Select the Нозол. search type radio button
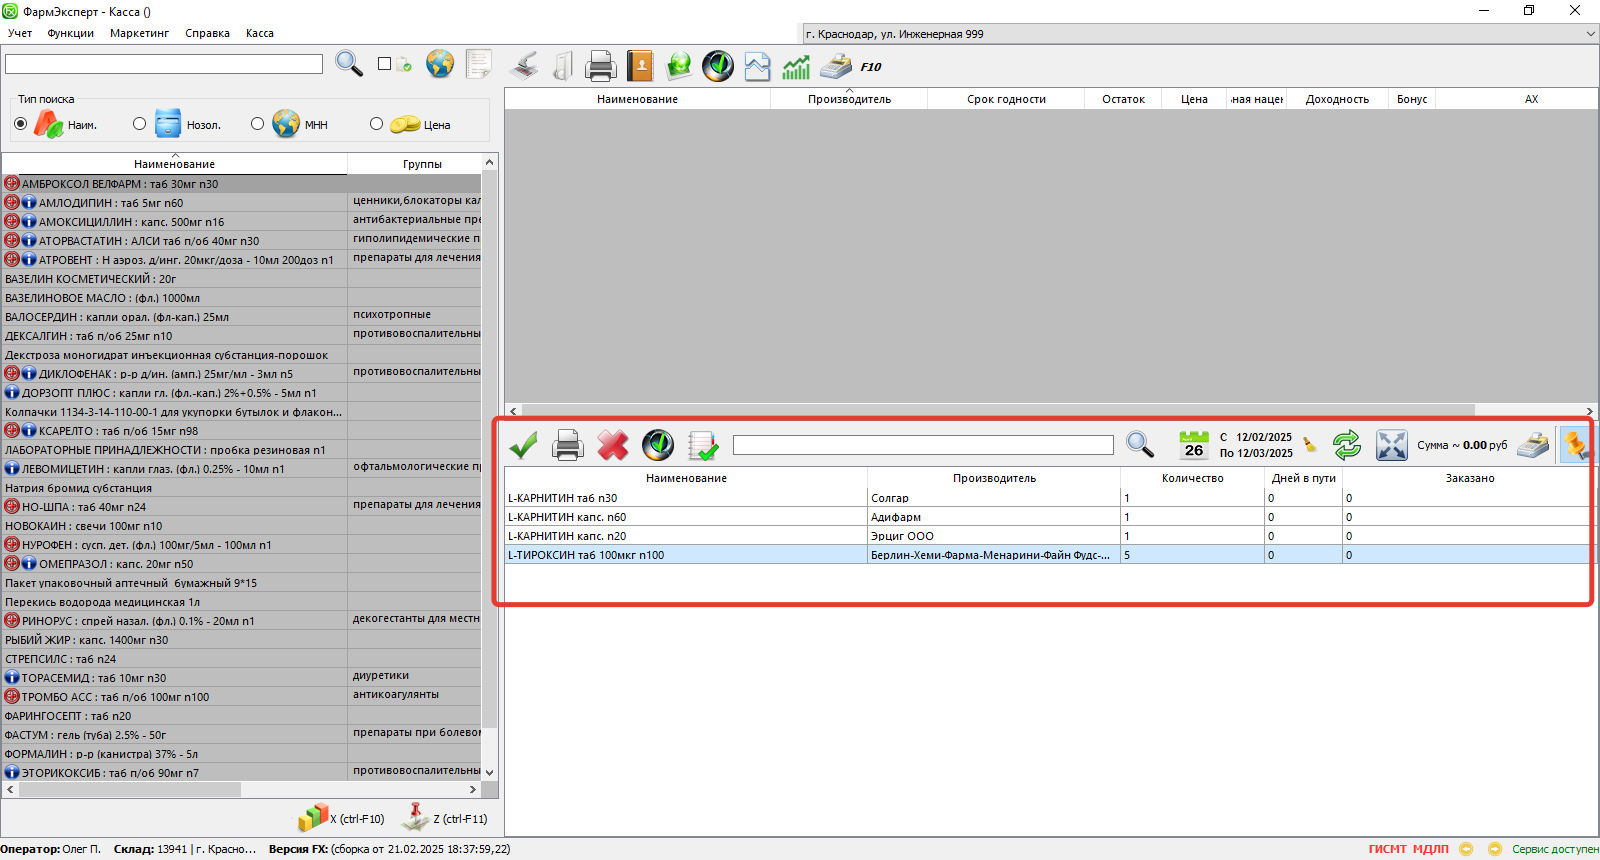The image size is (1600, 860). 139,124
